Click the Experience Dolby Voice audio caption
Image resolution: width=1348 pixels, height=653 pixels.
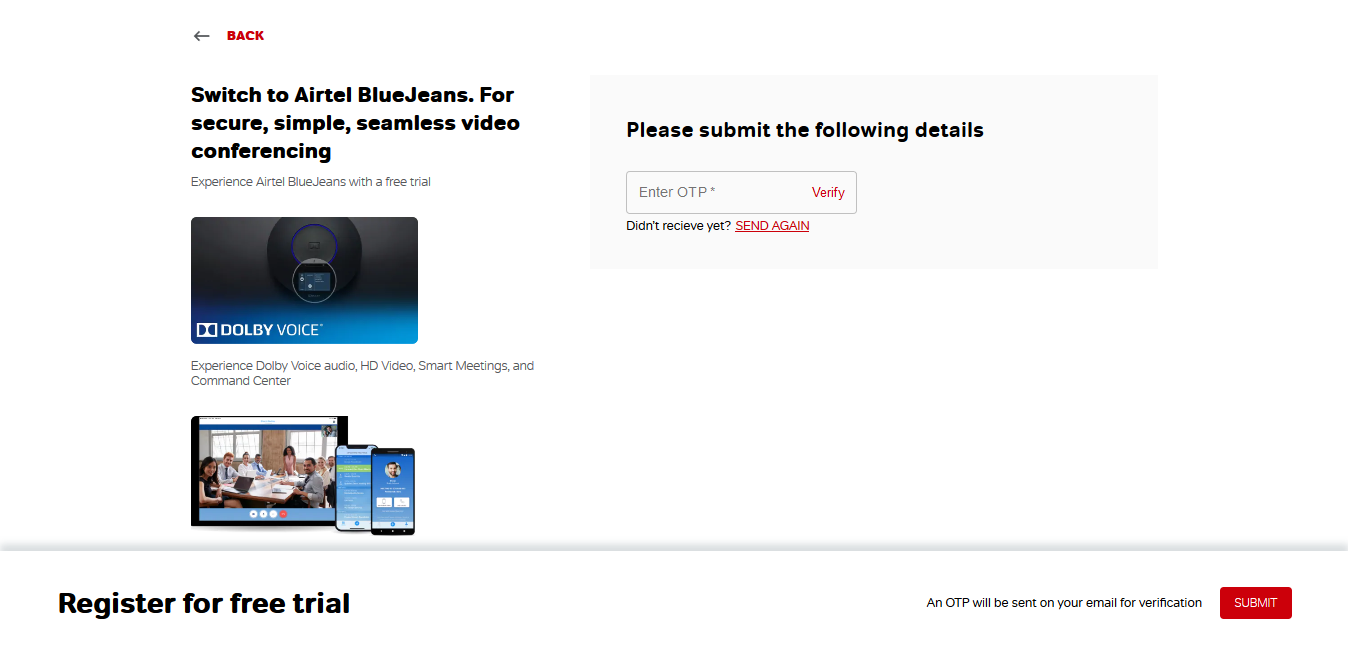coord(362,373)
